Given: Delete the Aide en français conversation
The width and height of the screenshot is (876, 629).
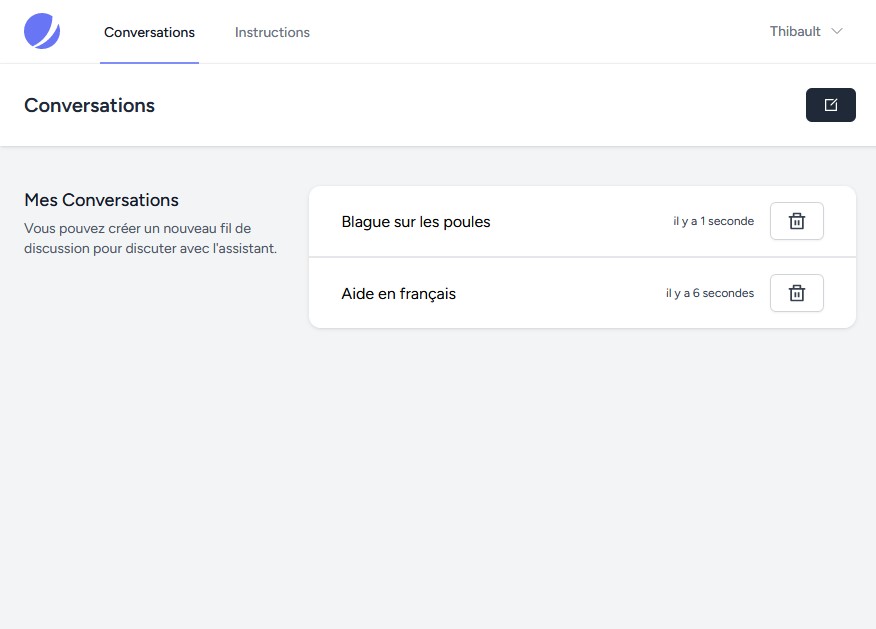Looking at the screenshot, I should coord(797,293).
